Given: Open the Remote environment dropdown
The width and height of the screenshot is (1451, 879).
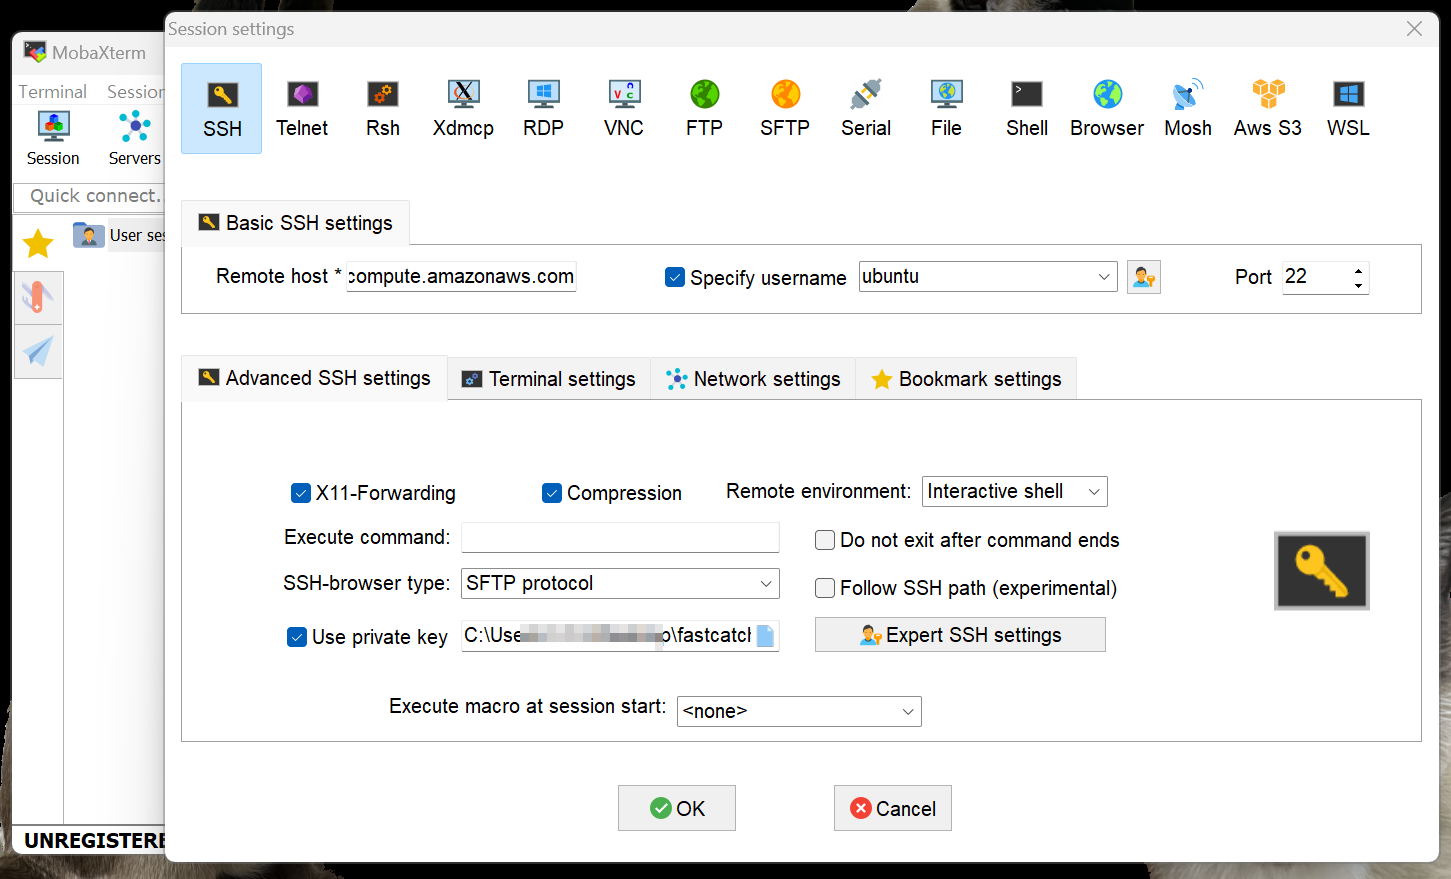Looking at the screenshot, I should coord(1094,491).
